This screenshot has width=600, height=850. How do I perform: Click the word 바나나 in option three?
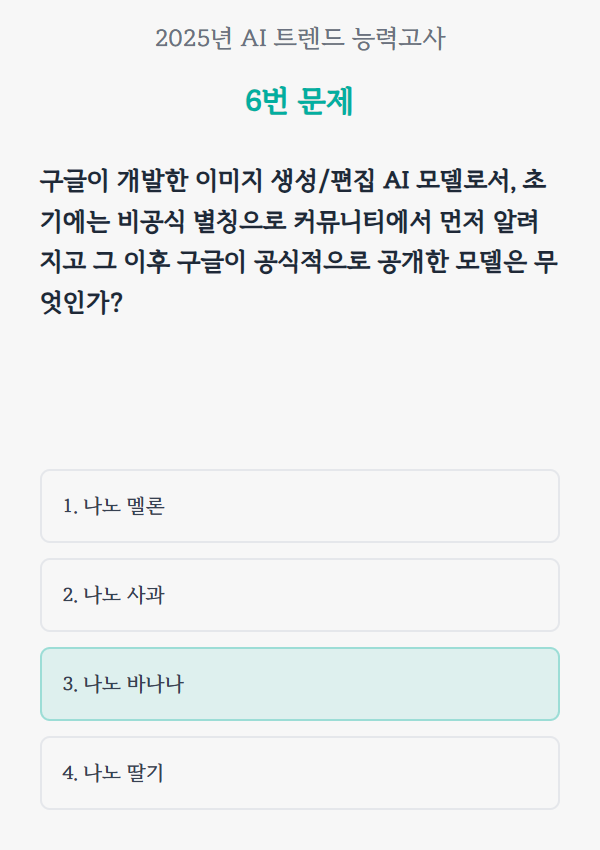point(156,685)
